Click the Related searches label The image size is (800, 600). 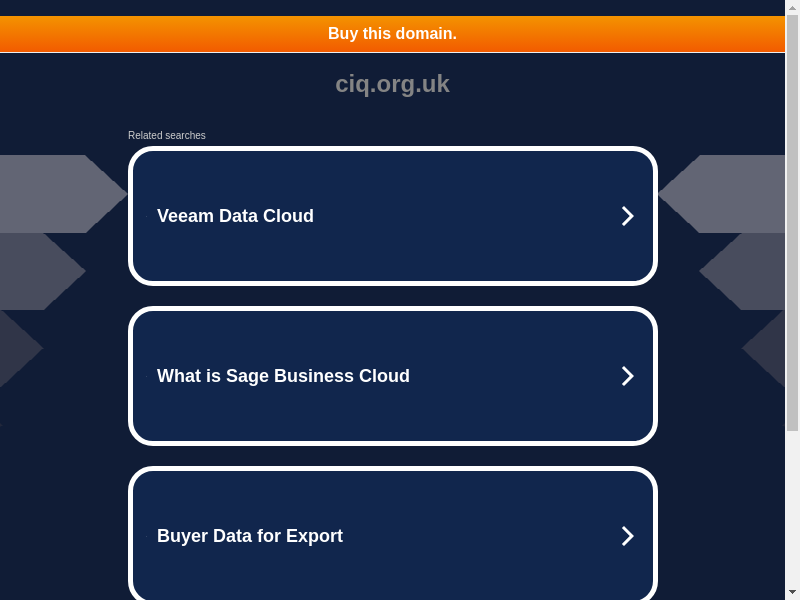(167, 136)
